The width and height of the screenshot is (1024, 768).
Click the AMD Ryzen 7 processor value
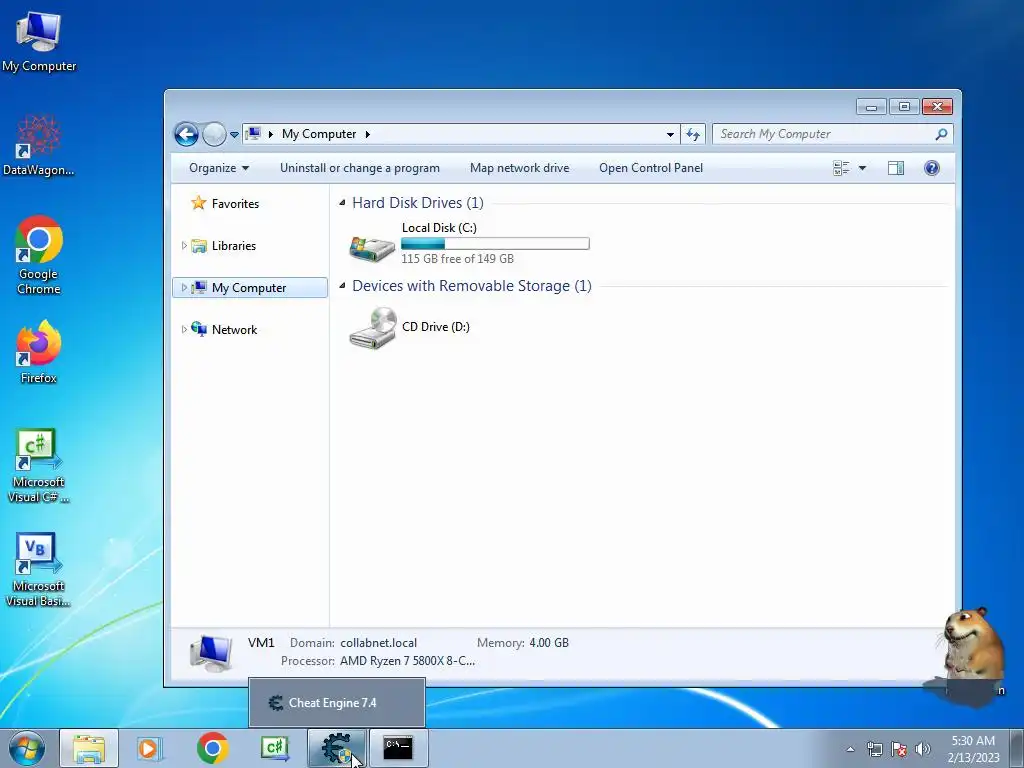click(x=408, y=661)
